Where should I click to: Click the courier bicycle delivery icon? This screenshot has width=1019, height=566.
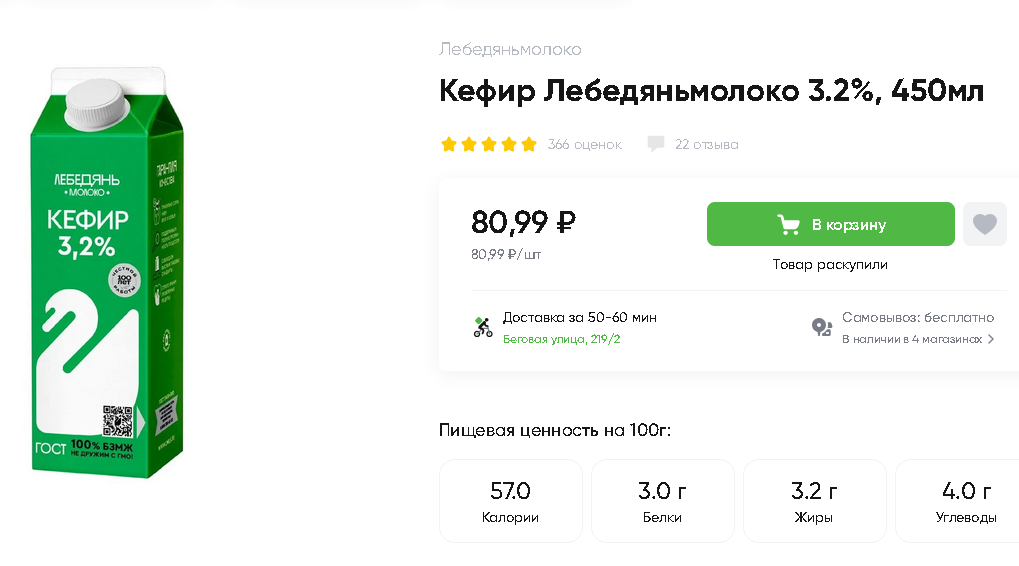point(483,327)
